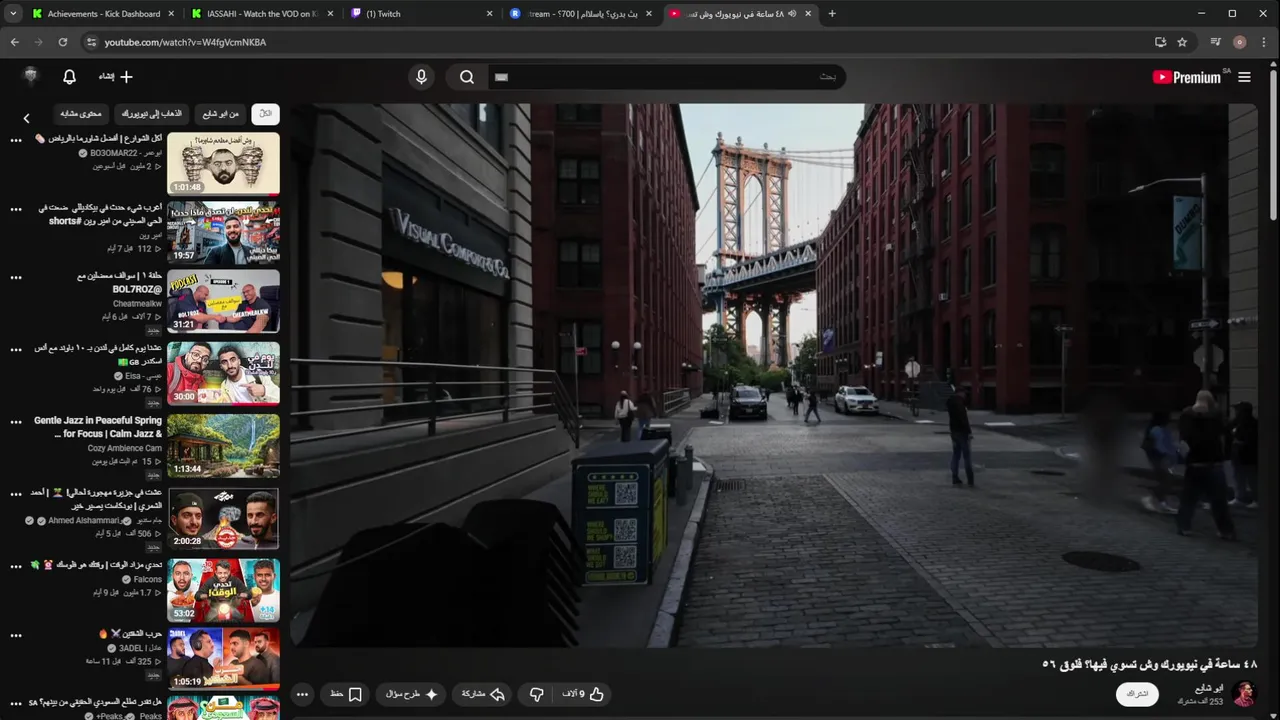Open media controls icon in toolbar
Viewport: 1280px width, 720px height.
click(1215, 42)
